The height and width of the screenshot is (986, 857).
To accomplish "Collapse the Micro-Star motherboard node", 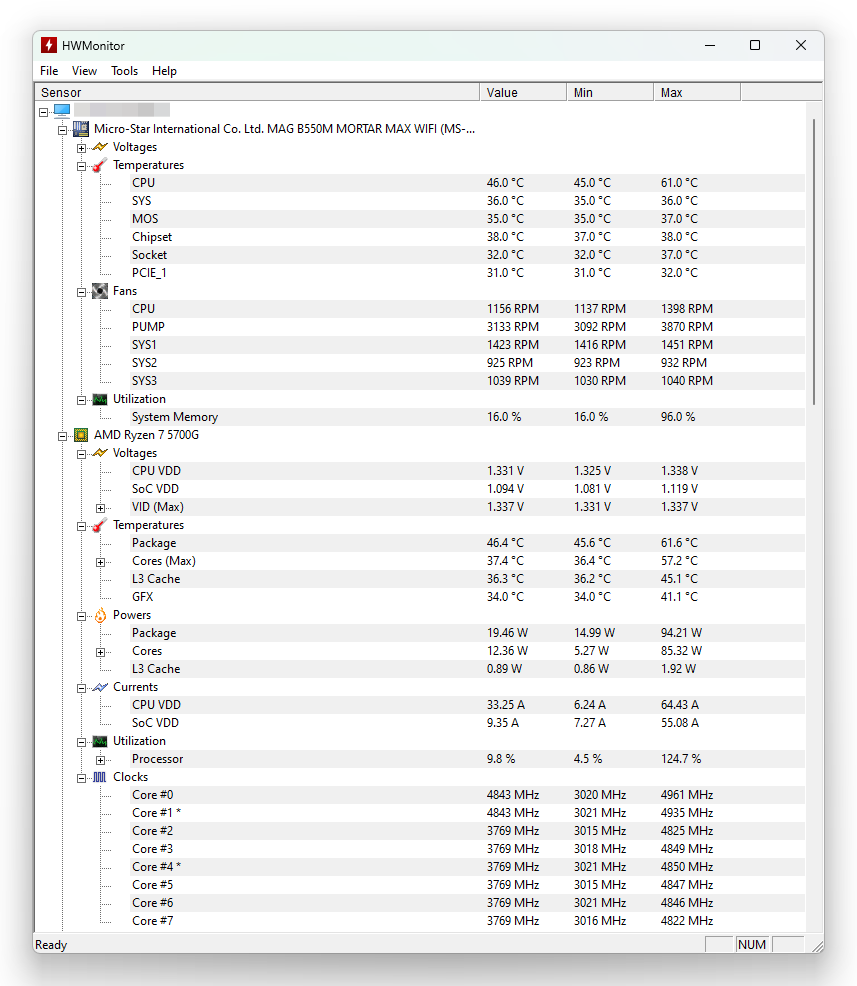I will 62,130.
